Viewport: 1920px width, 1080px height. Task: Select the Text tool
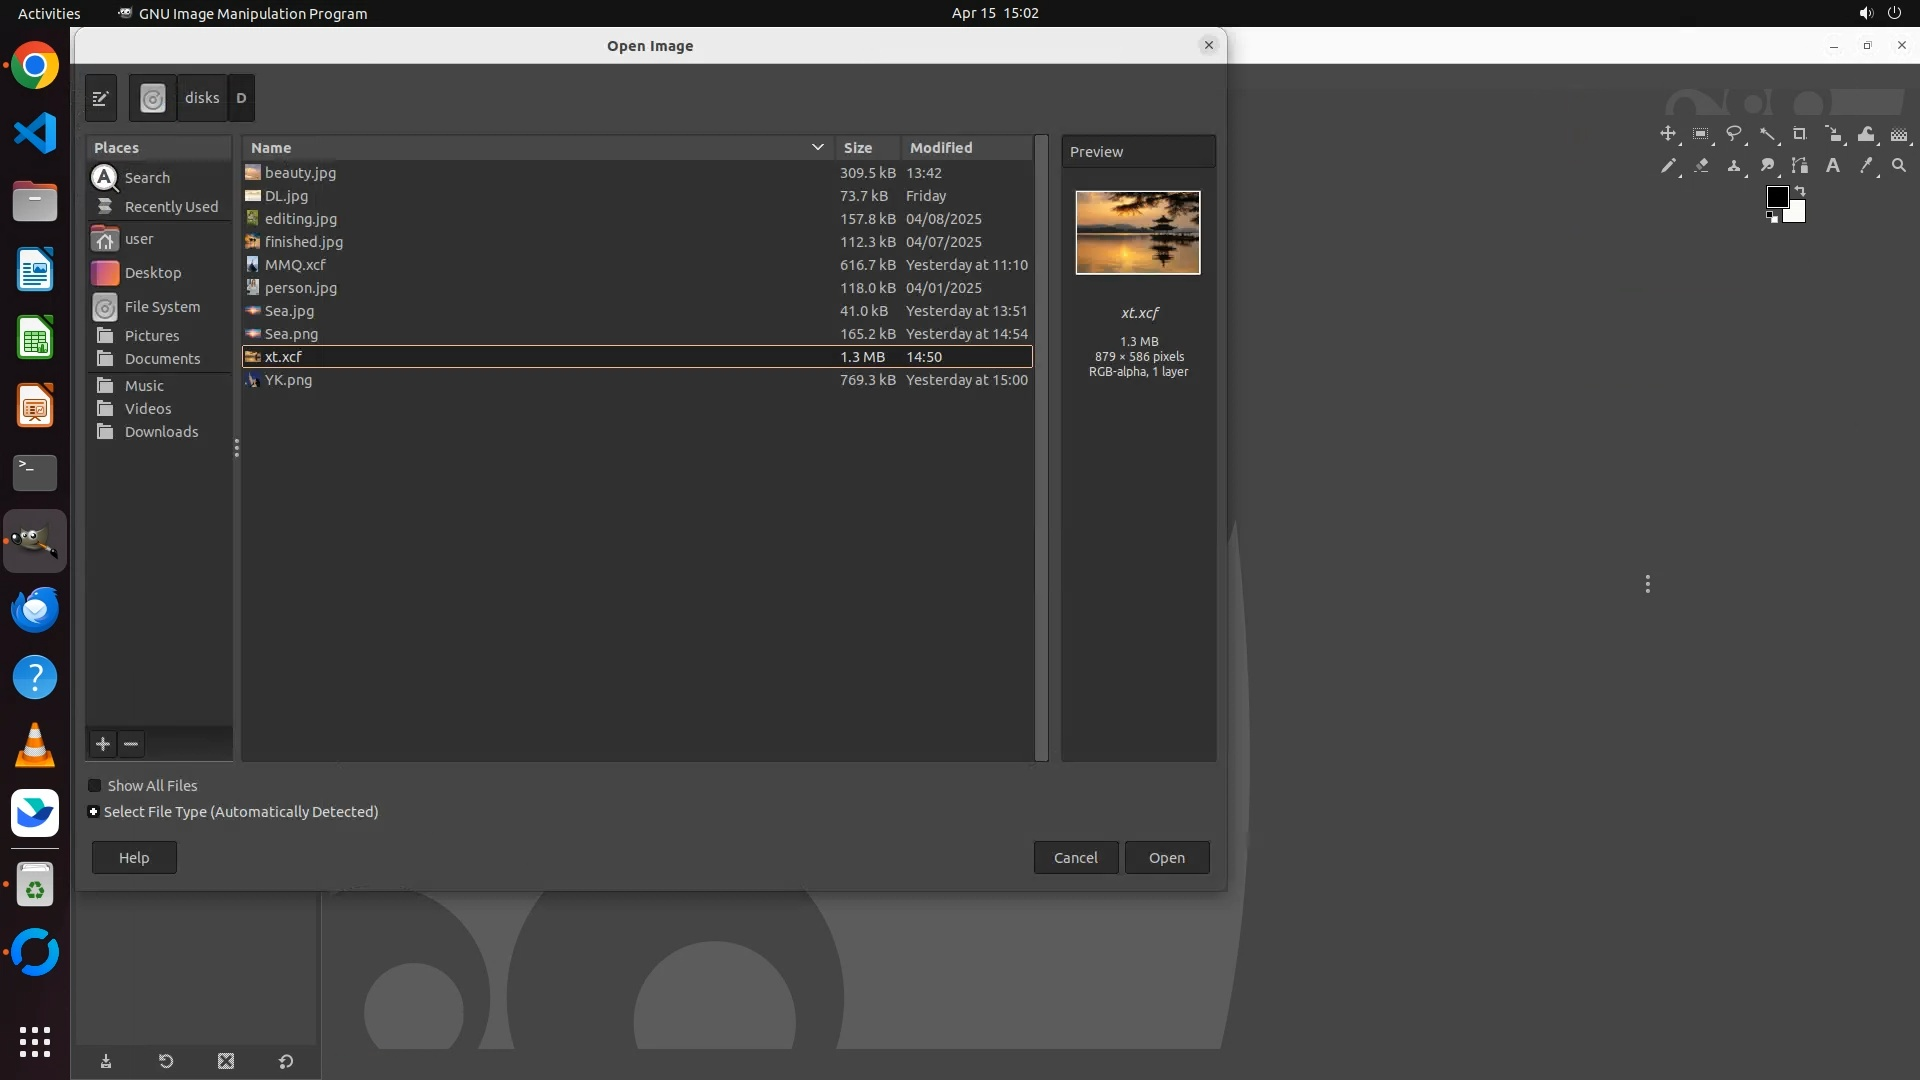(x=1833, y=166)
